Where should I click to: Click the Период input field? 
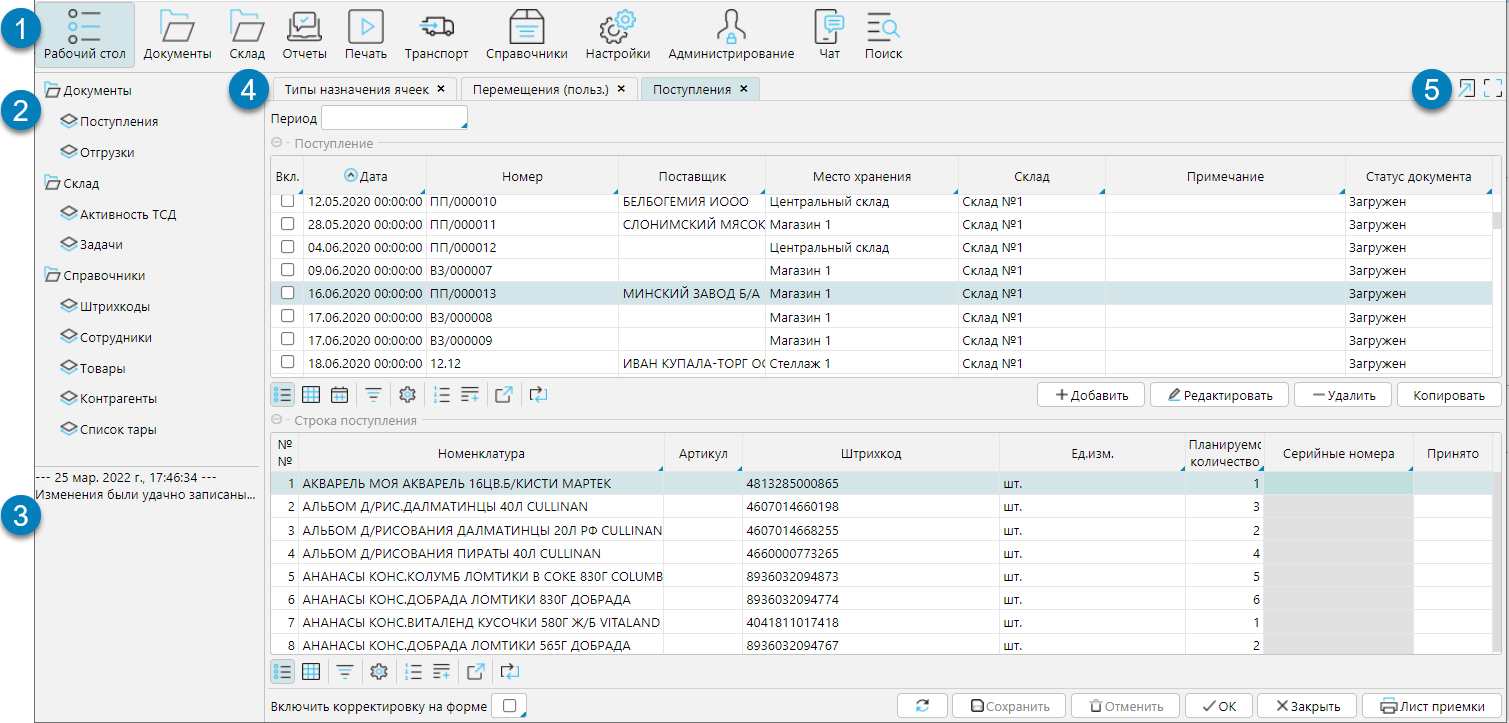tap(394, 119)
